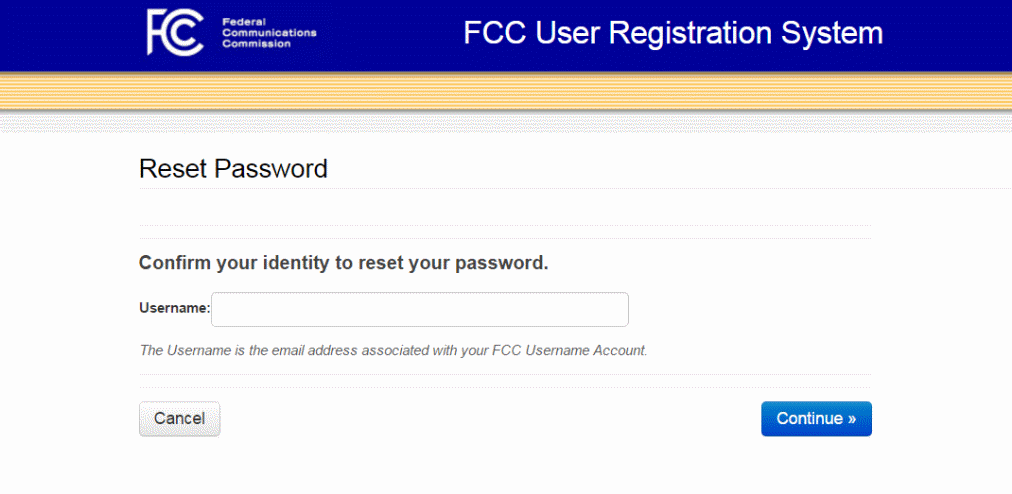Select the FCC User Registration System title
Viewport: 1012px width, 494px height.
[672, 33]
